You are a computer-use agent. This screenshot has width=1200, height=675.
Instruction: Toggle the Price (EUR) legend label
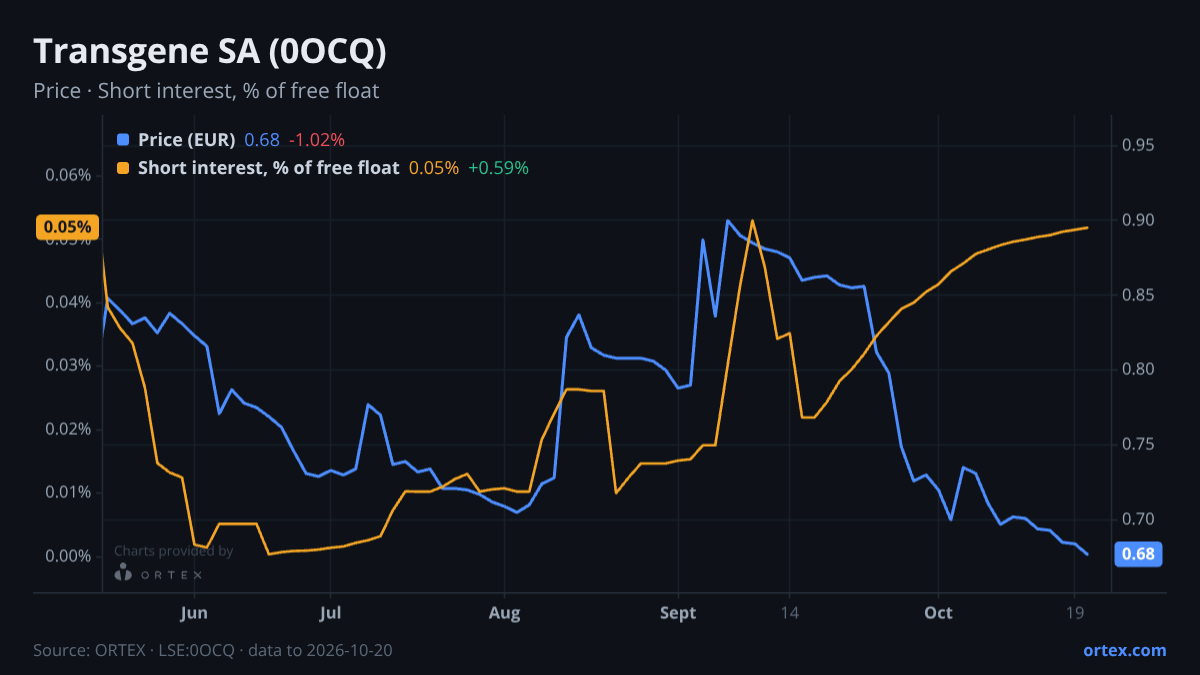click(x=187, y=140)
